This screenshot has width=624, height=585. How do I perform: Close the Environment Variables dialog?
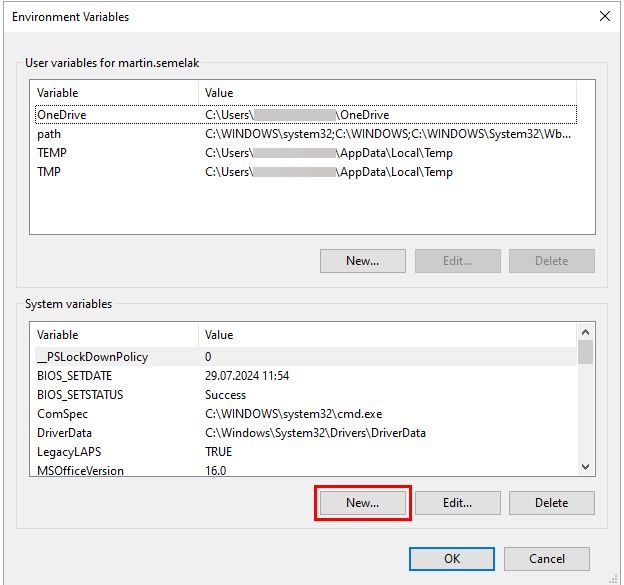[604, 16]
